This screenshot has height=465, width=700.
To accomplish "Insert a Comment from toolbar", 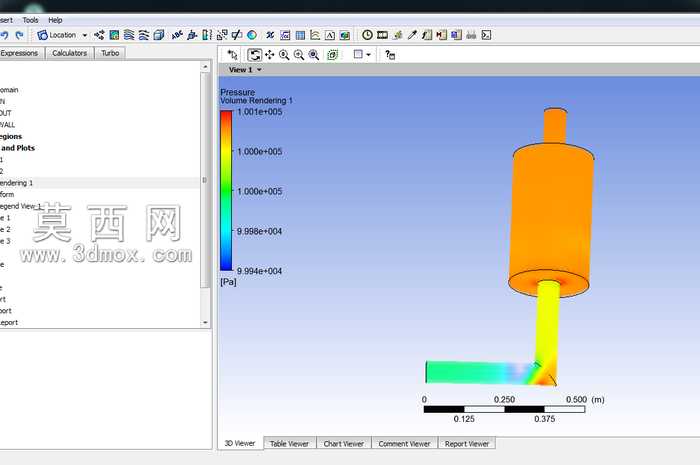I will pyautogui.click(x=330, y=35).
